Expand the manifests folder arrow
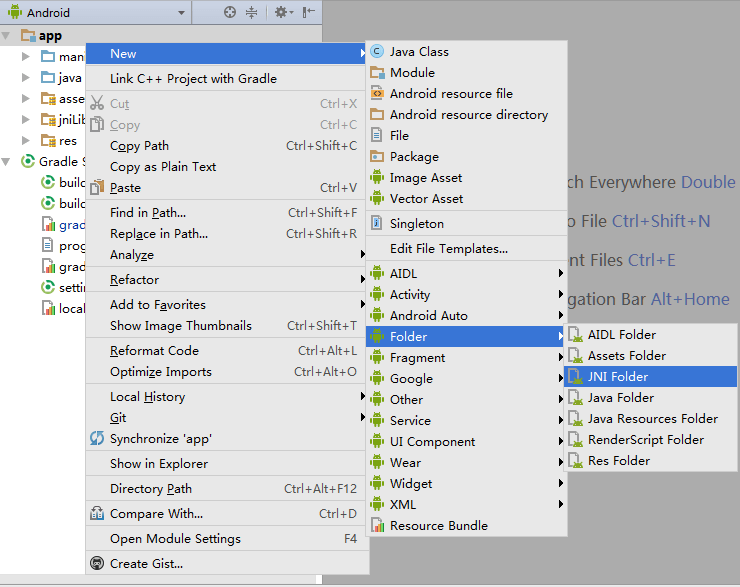Image resolution: width=740 pixels, height=587 pixels. point(26,57)
